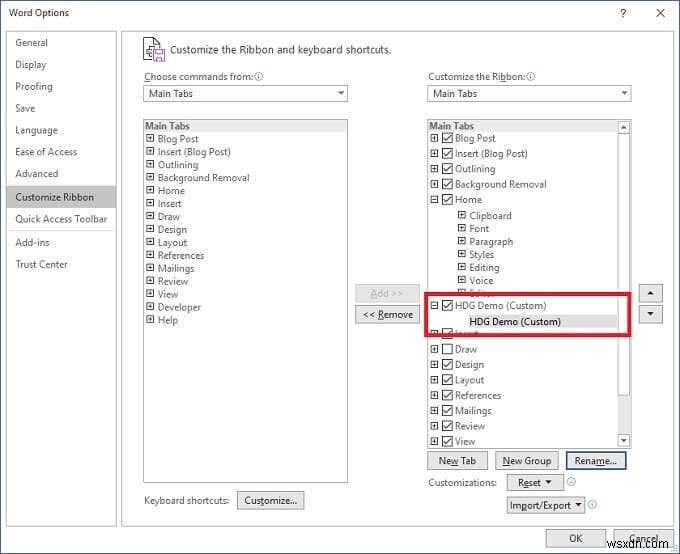680x554 pixels.
Task: Expand Clipboard group under Home
Action: (x=462, y=215)
